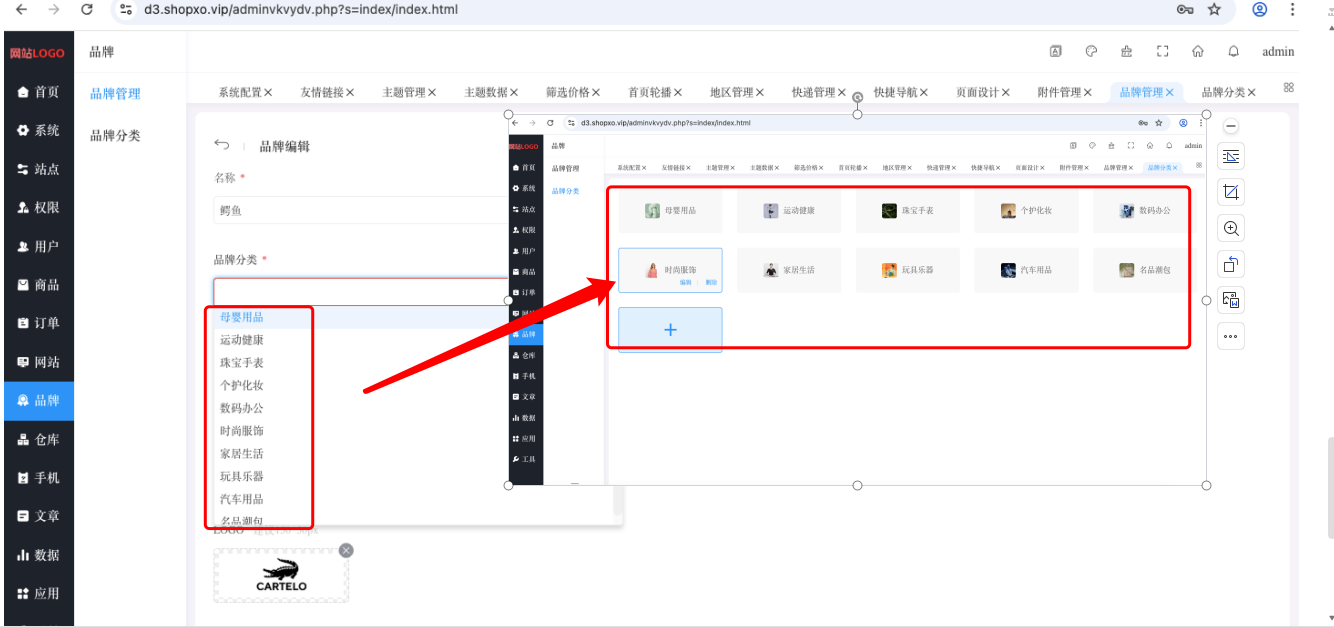
Task: Click the 名称 input containing 鳄鱼
Action: [361, 210]
